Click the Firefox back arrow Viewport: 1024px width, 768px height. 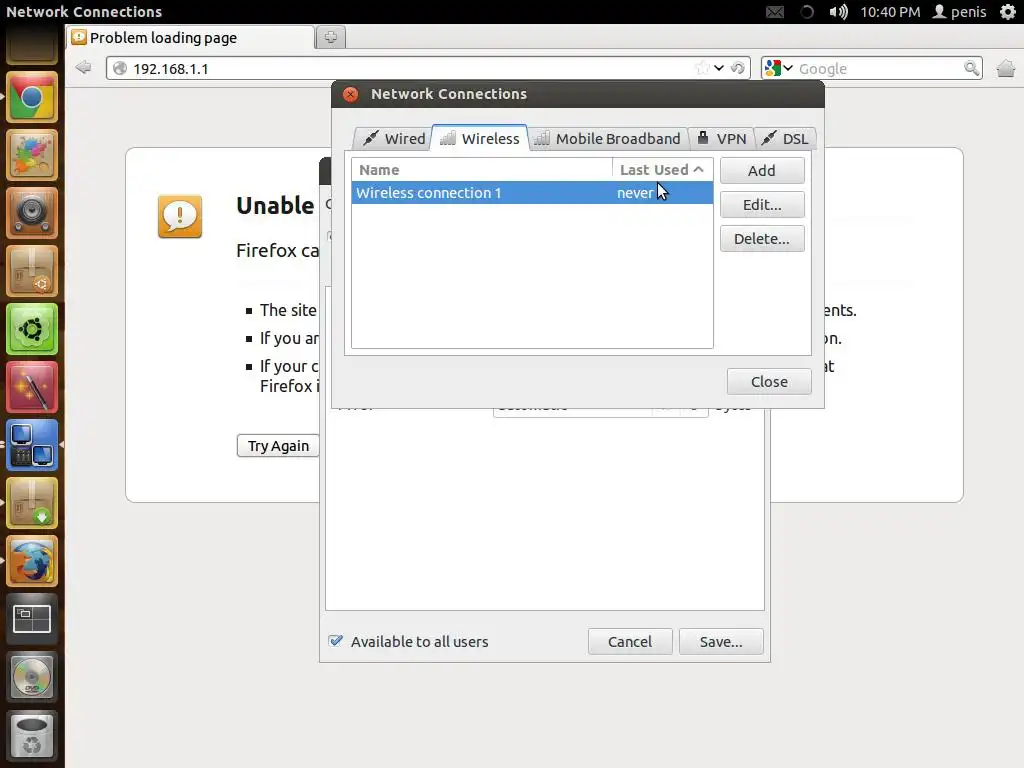tap(83, 67)
